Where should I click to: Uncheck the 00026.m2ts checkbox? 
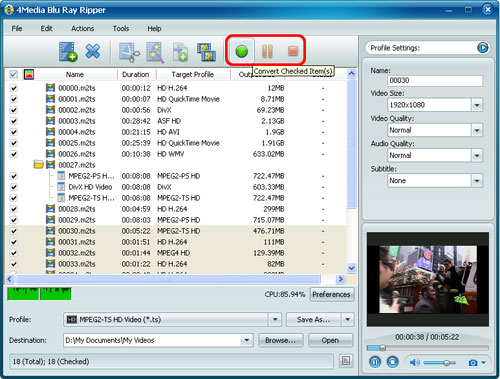(x=14, y=154)
